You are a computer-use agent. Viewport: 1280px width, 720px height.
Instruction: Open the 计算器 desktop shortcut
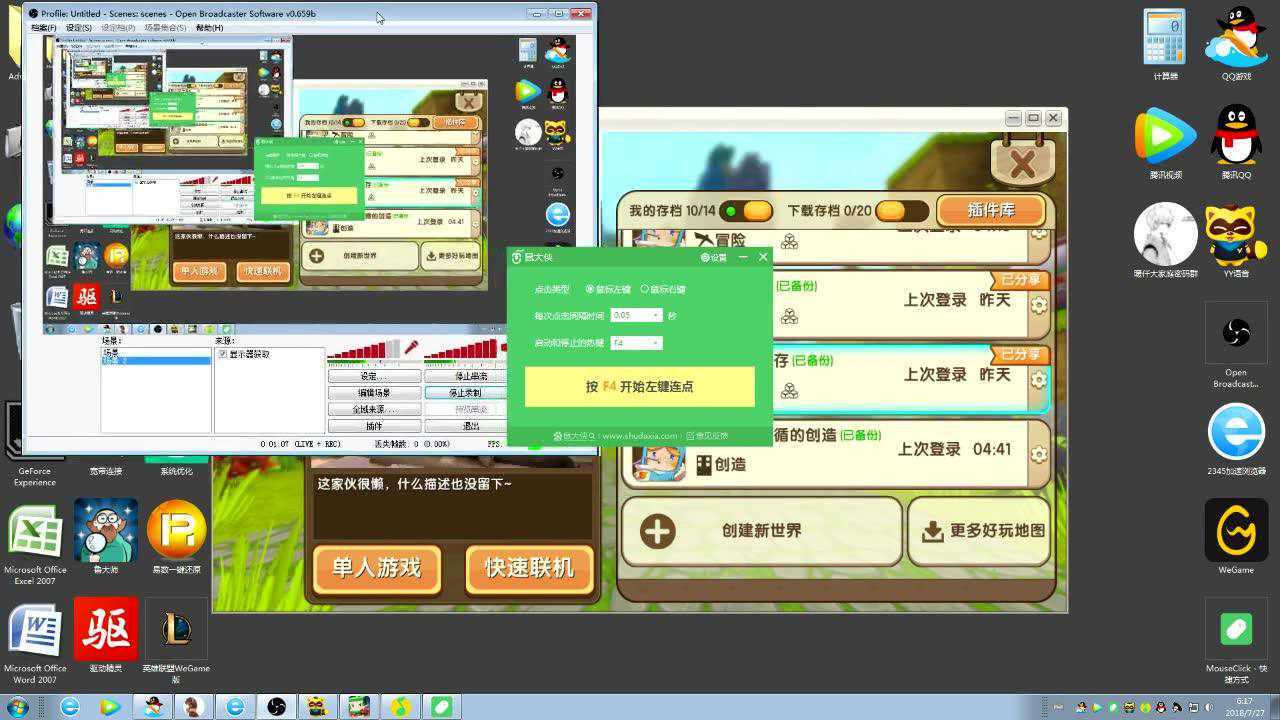1165,45
